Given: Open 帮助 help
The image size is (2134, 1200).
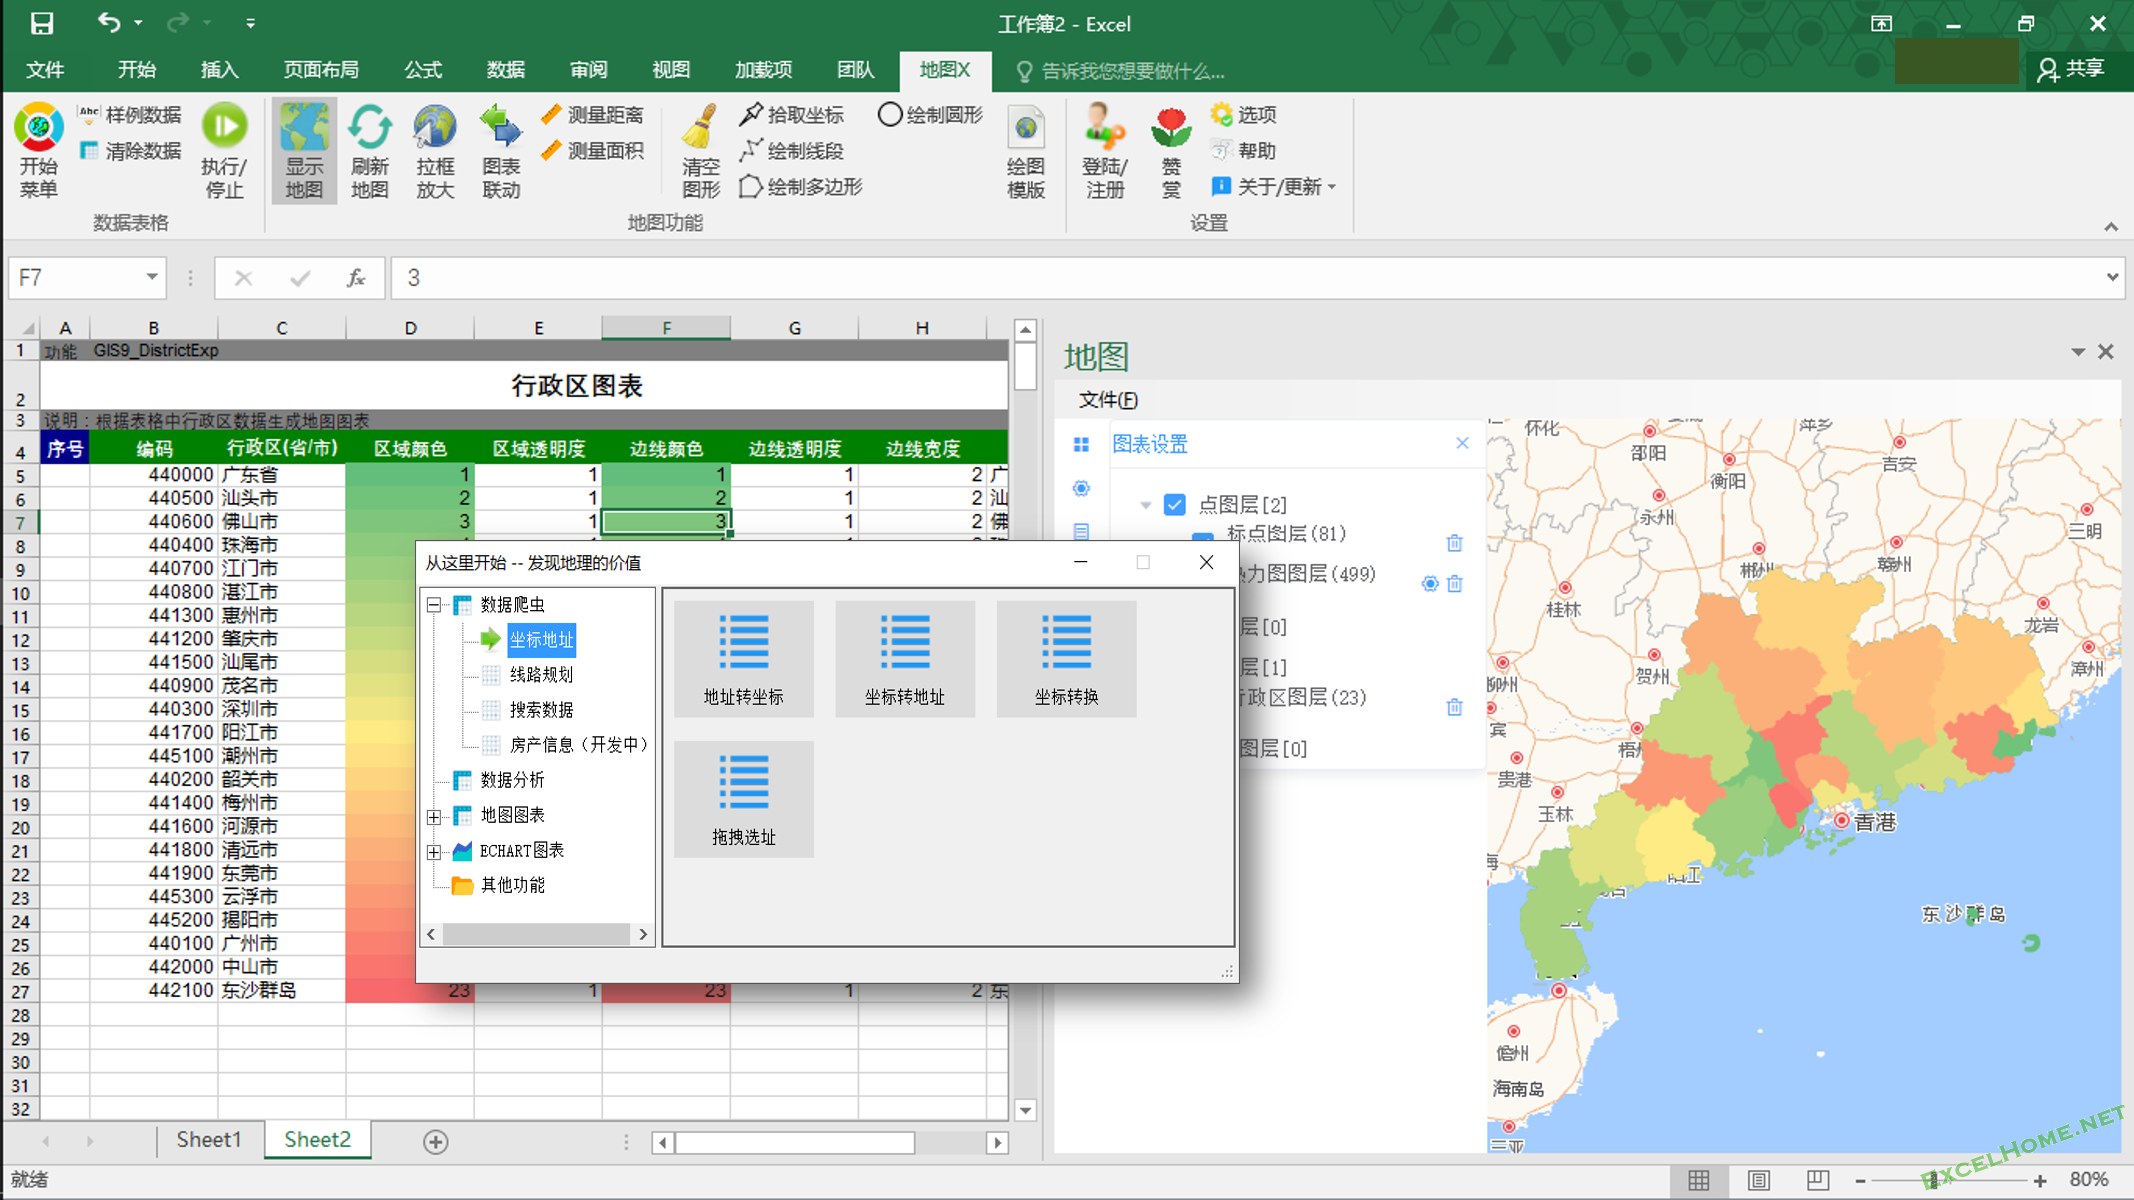Looking at the screenshot, I should point(1243,151).
